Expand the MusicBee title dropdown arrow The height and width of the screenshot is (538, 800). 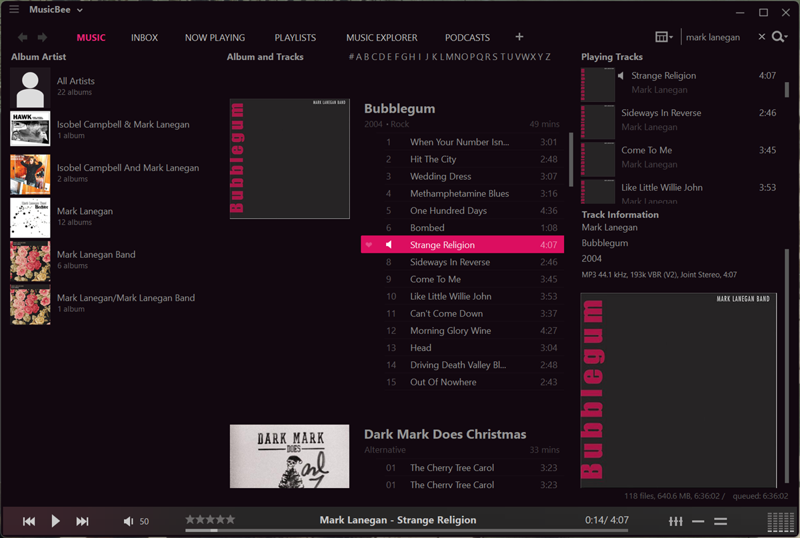(80, 10)
